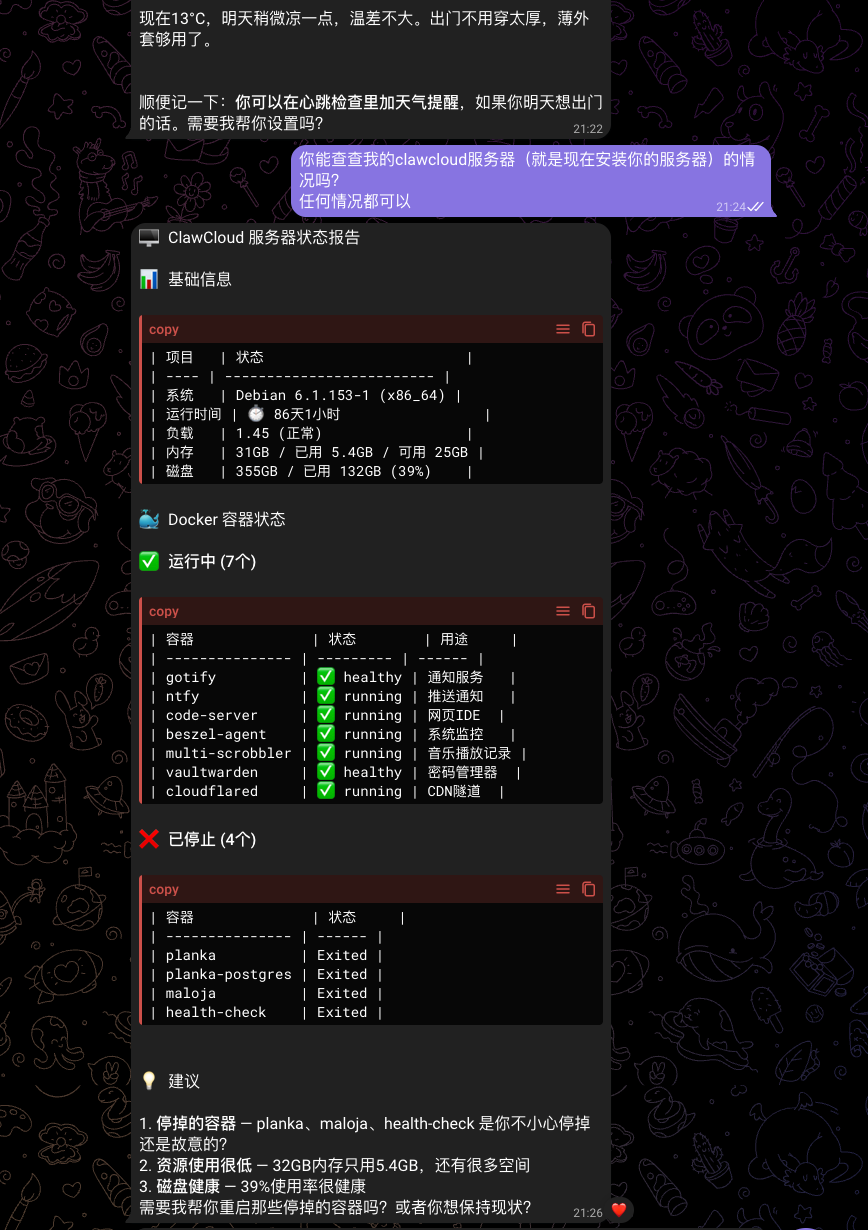The height and width of the screenshot is (1230, 868).
Task: Click the 21:22 timestamp on the weather message
Action: coord(588,129)
